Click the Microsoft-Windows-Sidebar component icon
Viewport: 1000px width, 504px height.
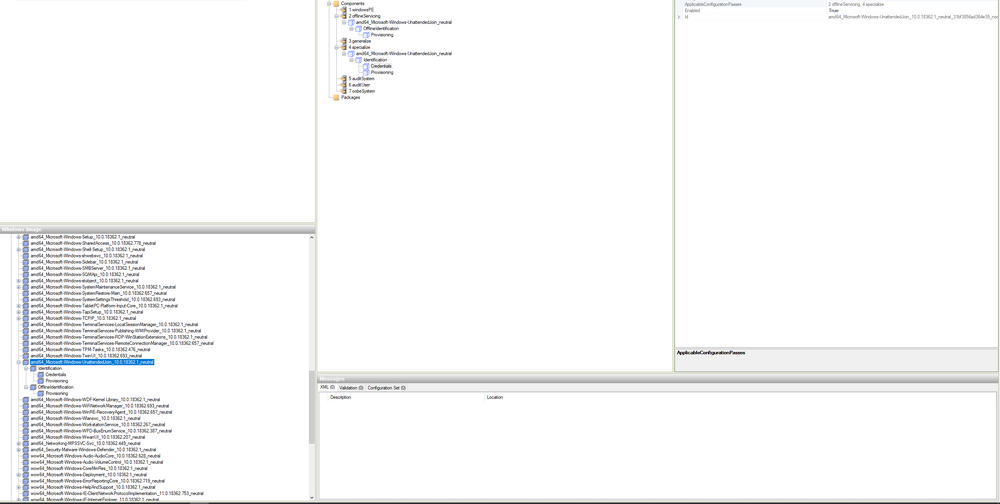click(26, 262)
